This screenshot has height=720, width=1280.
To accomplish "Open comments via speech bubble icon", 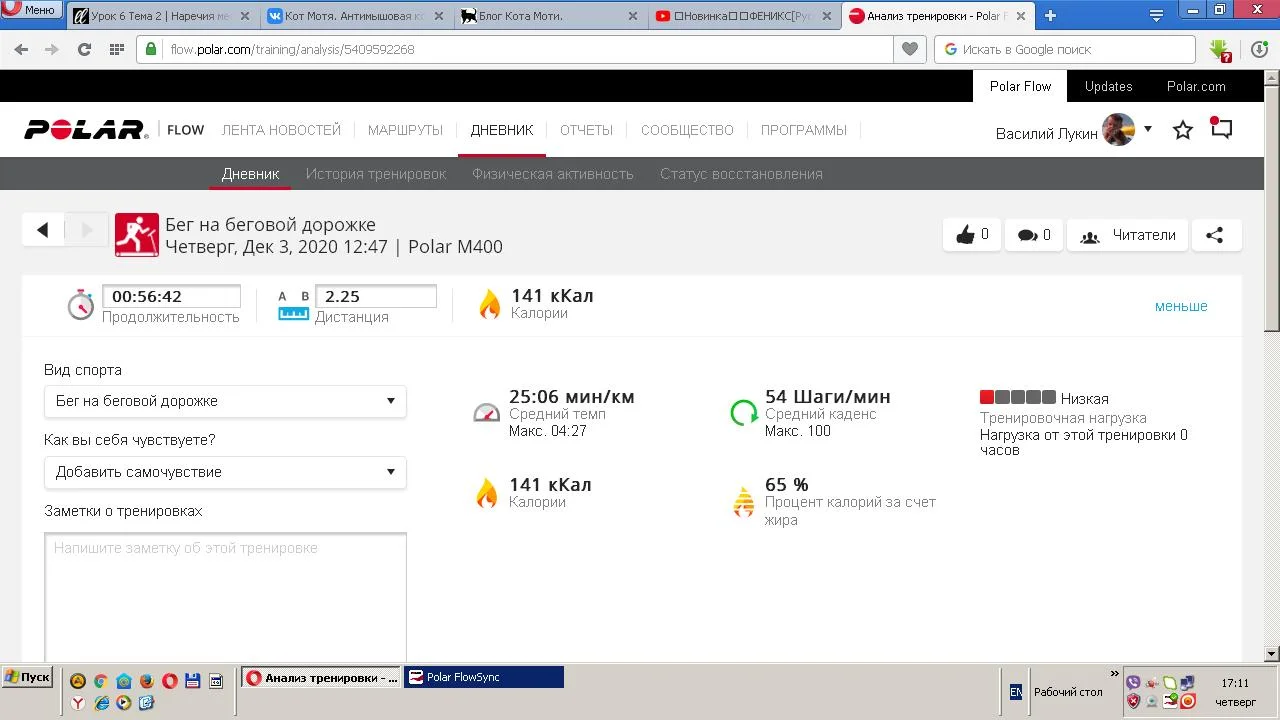I will tap(1033, 235).
